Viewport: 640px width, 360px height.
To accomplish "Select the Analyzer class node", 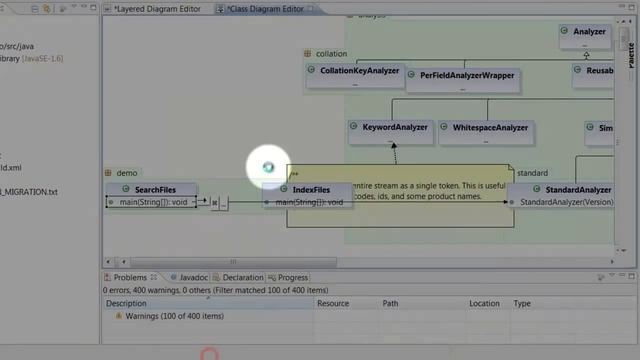I will tap(585, 36).
